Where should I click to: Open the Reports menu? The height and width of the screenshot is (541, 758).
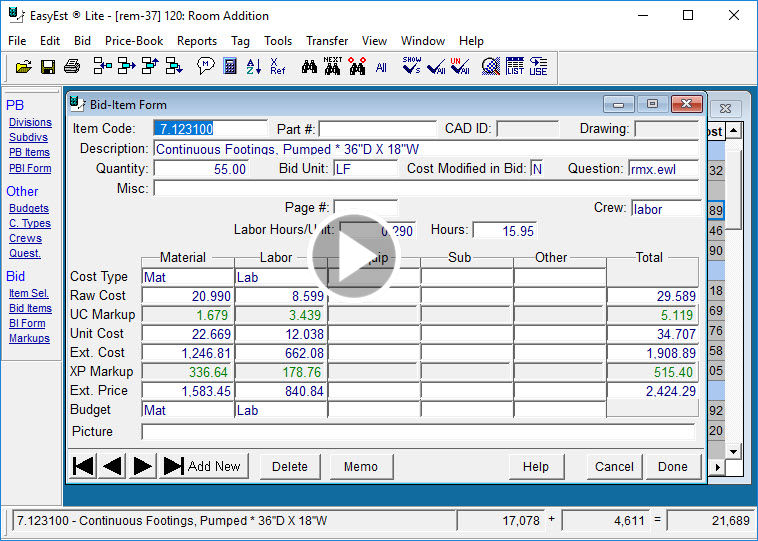click(x=197, y=41)
